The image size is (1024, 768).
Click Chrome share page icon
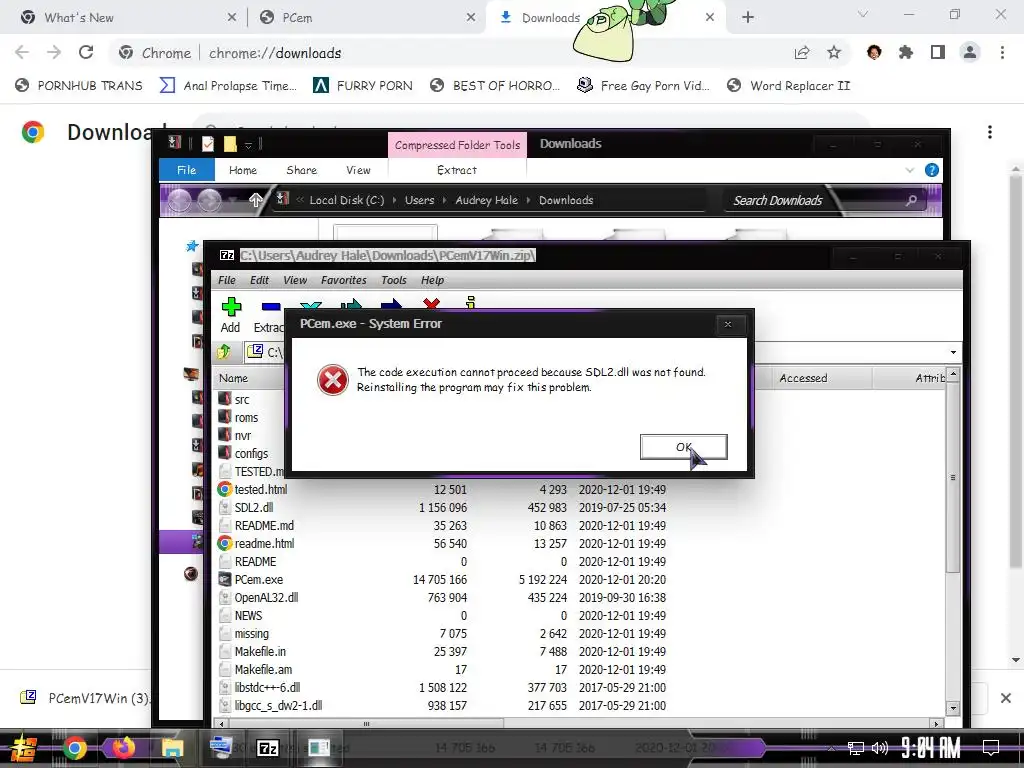coord(802,52)
